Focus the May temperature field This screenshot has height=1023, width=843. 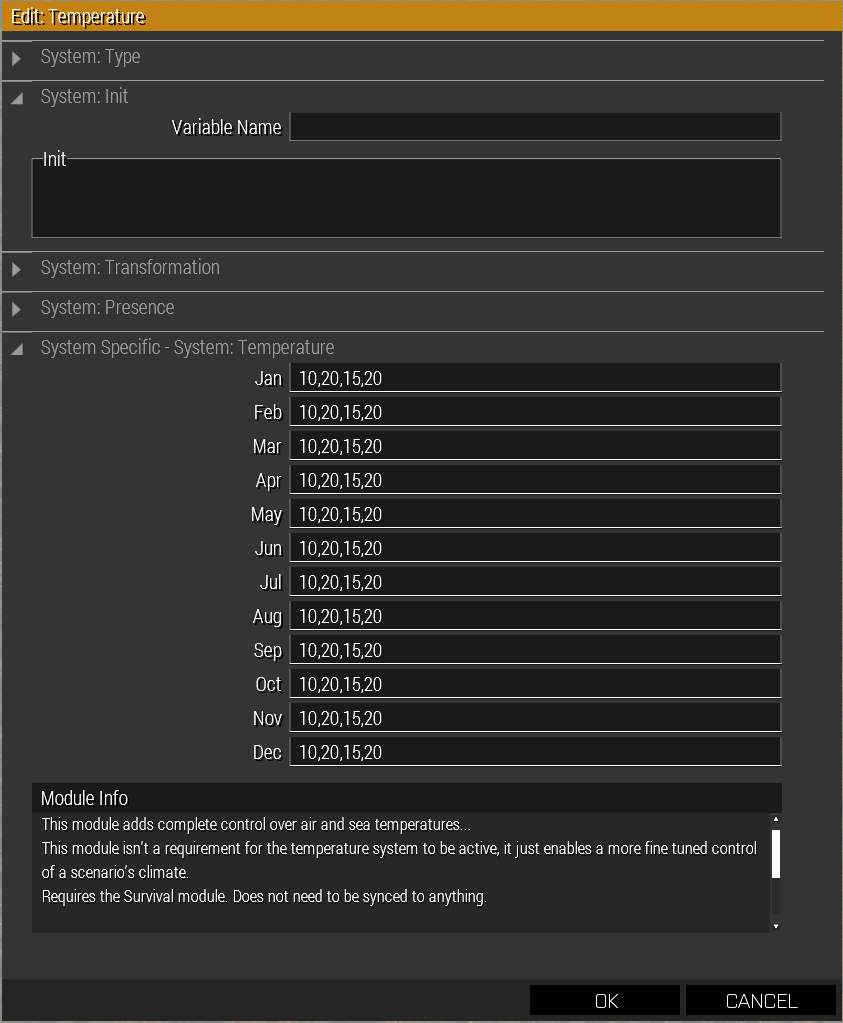534,514
